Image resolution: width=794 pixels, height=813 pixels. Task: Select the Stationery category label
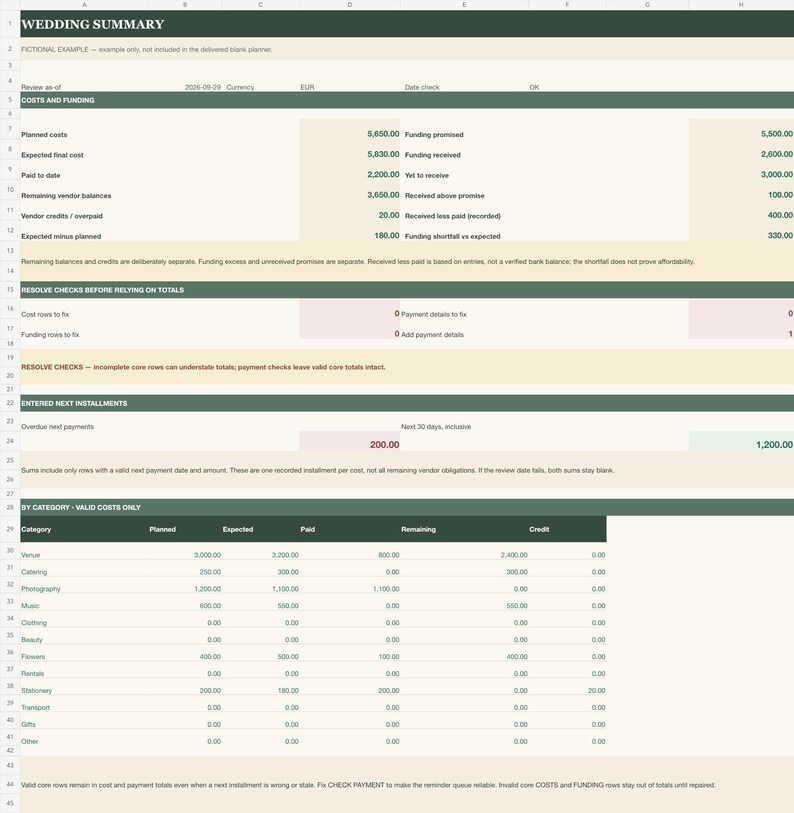click(36, 691)
